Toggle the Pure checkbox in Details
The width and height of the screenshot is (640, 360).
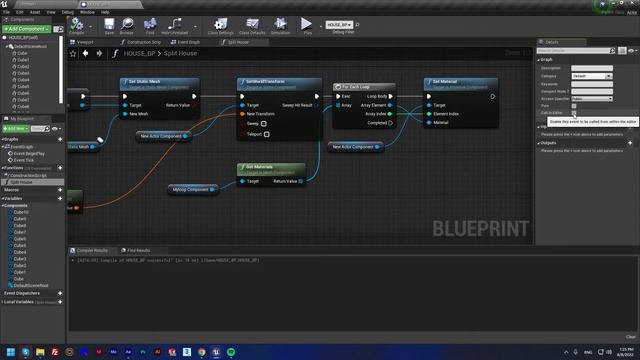574,106
